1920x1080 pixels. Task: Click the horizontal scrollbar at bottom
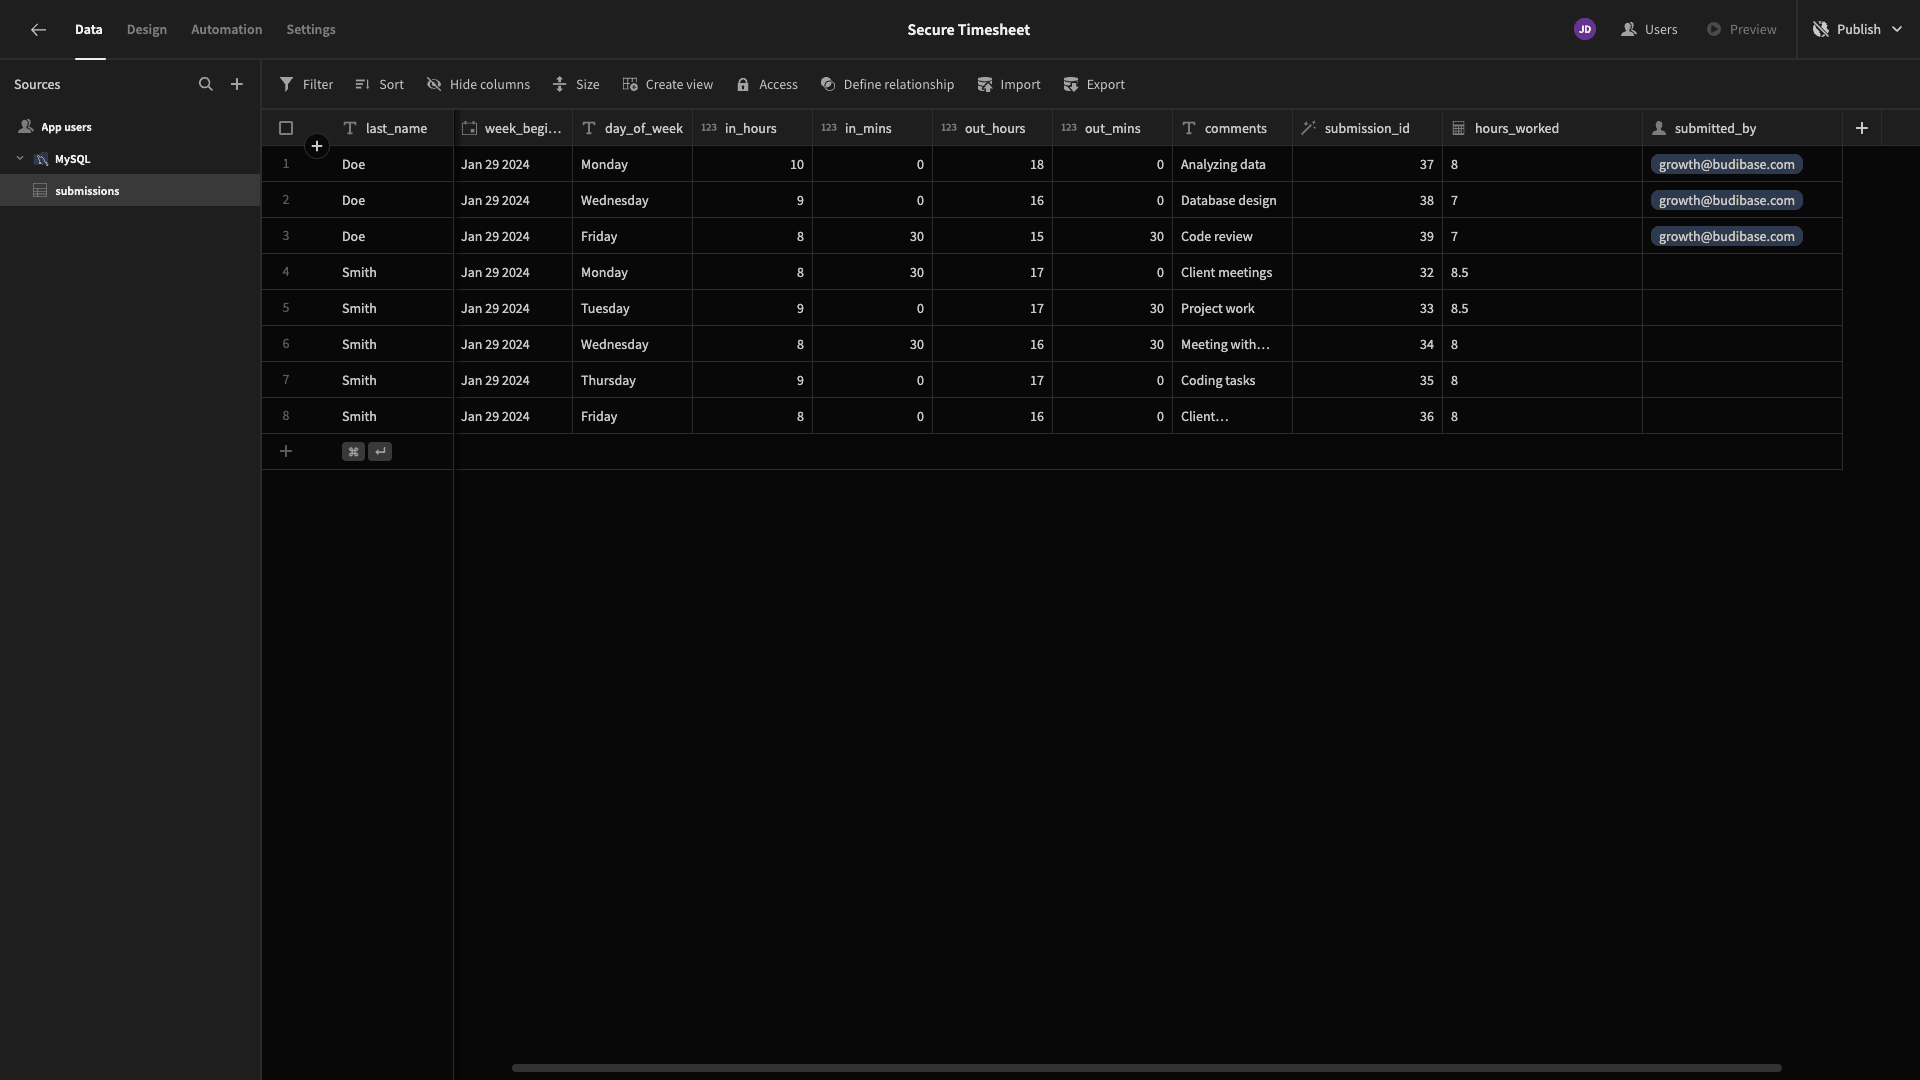(1146, 1068)
